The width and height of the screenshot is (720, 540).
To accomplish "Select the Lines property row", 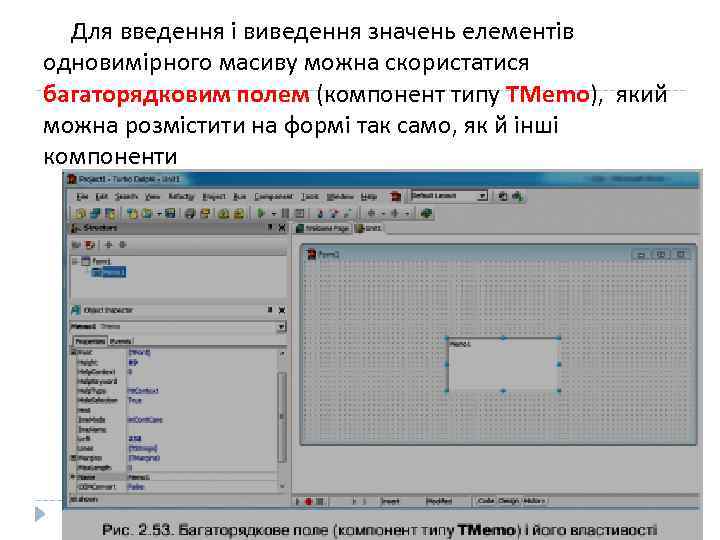I will click(x=175, y=448).
